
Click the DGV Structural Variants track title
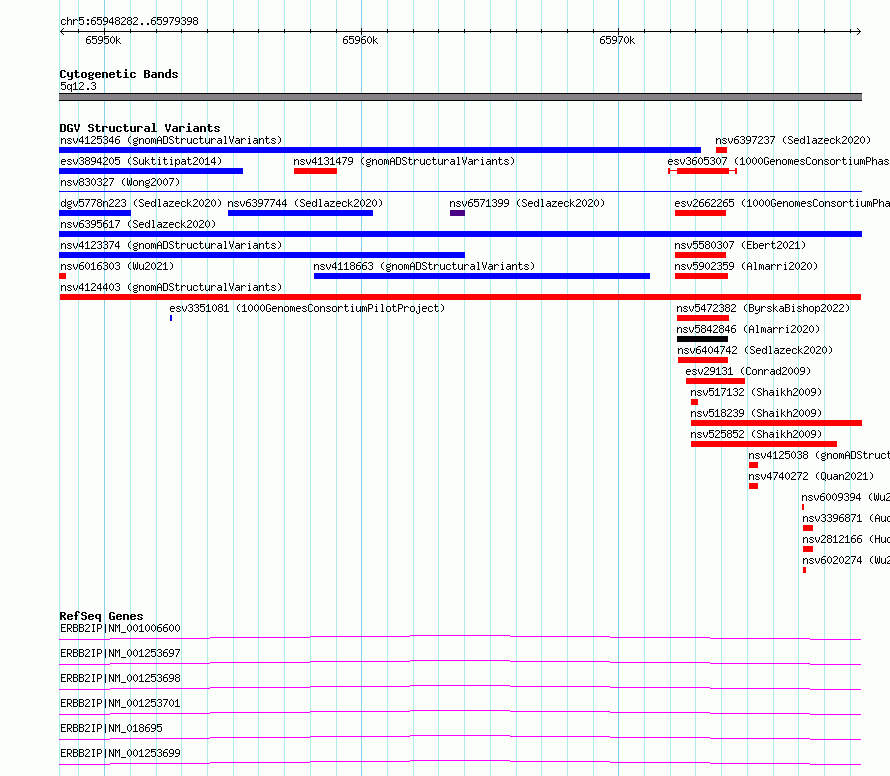pyautogui.click(x=140, y=128)
